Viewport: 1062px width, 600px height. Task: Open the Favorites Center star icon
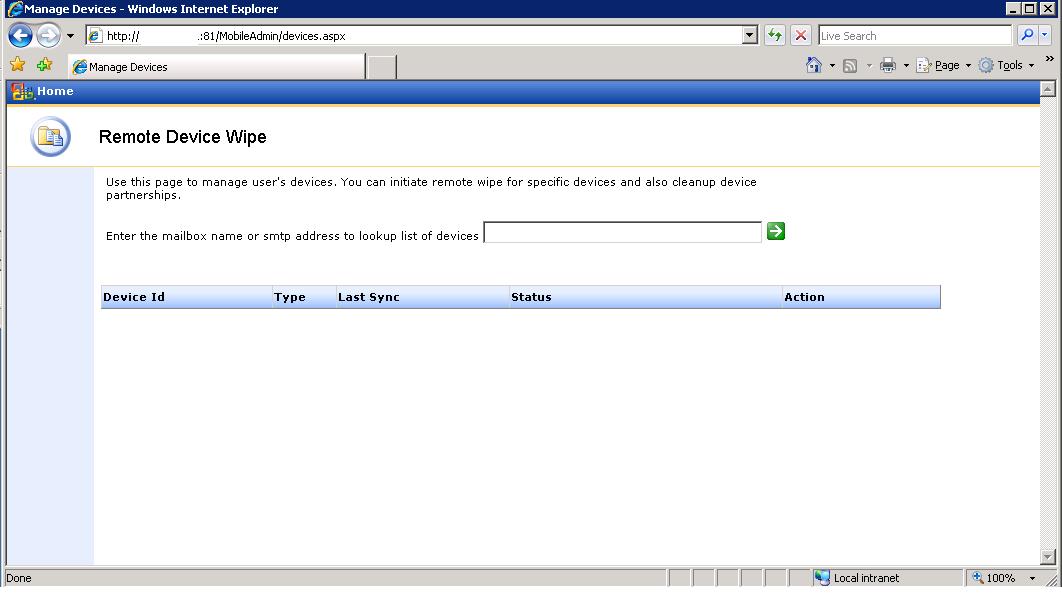tap(18, 65)
